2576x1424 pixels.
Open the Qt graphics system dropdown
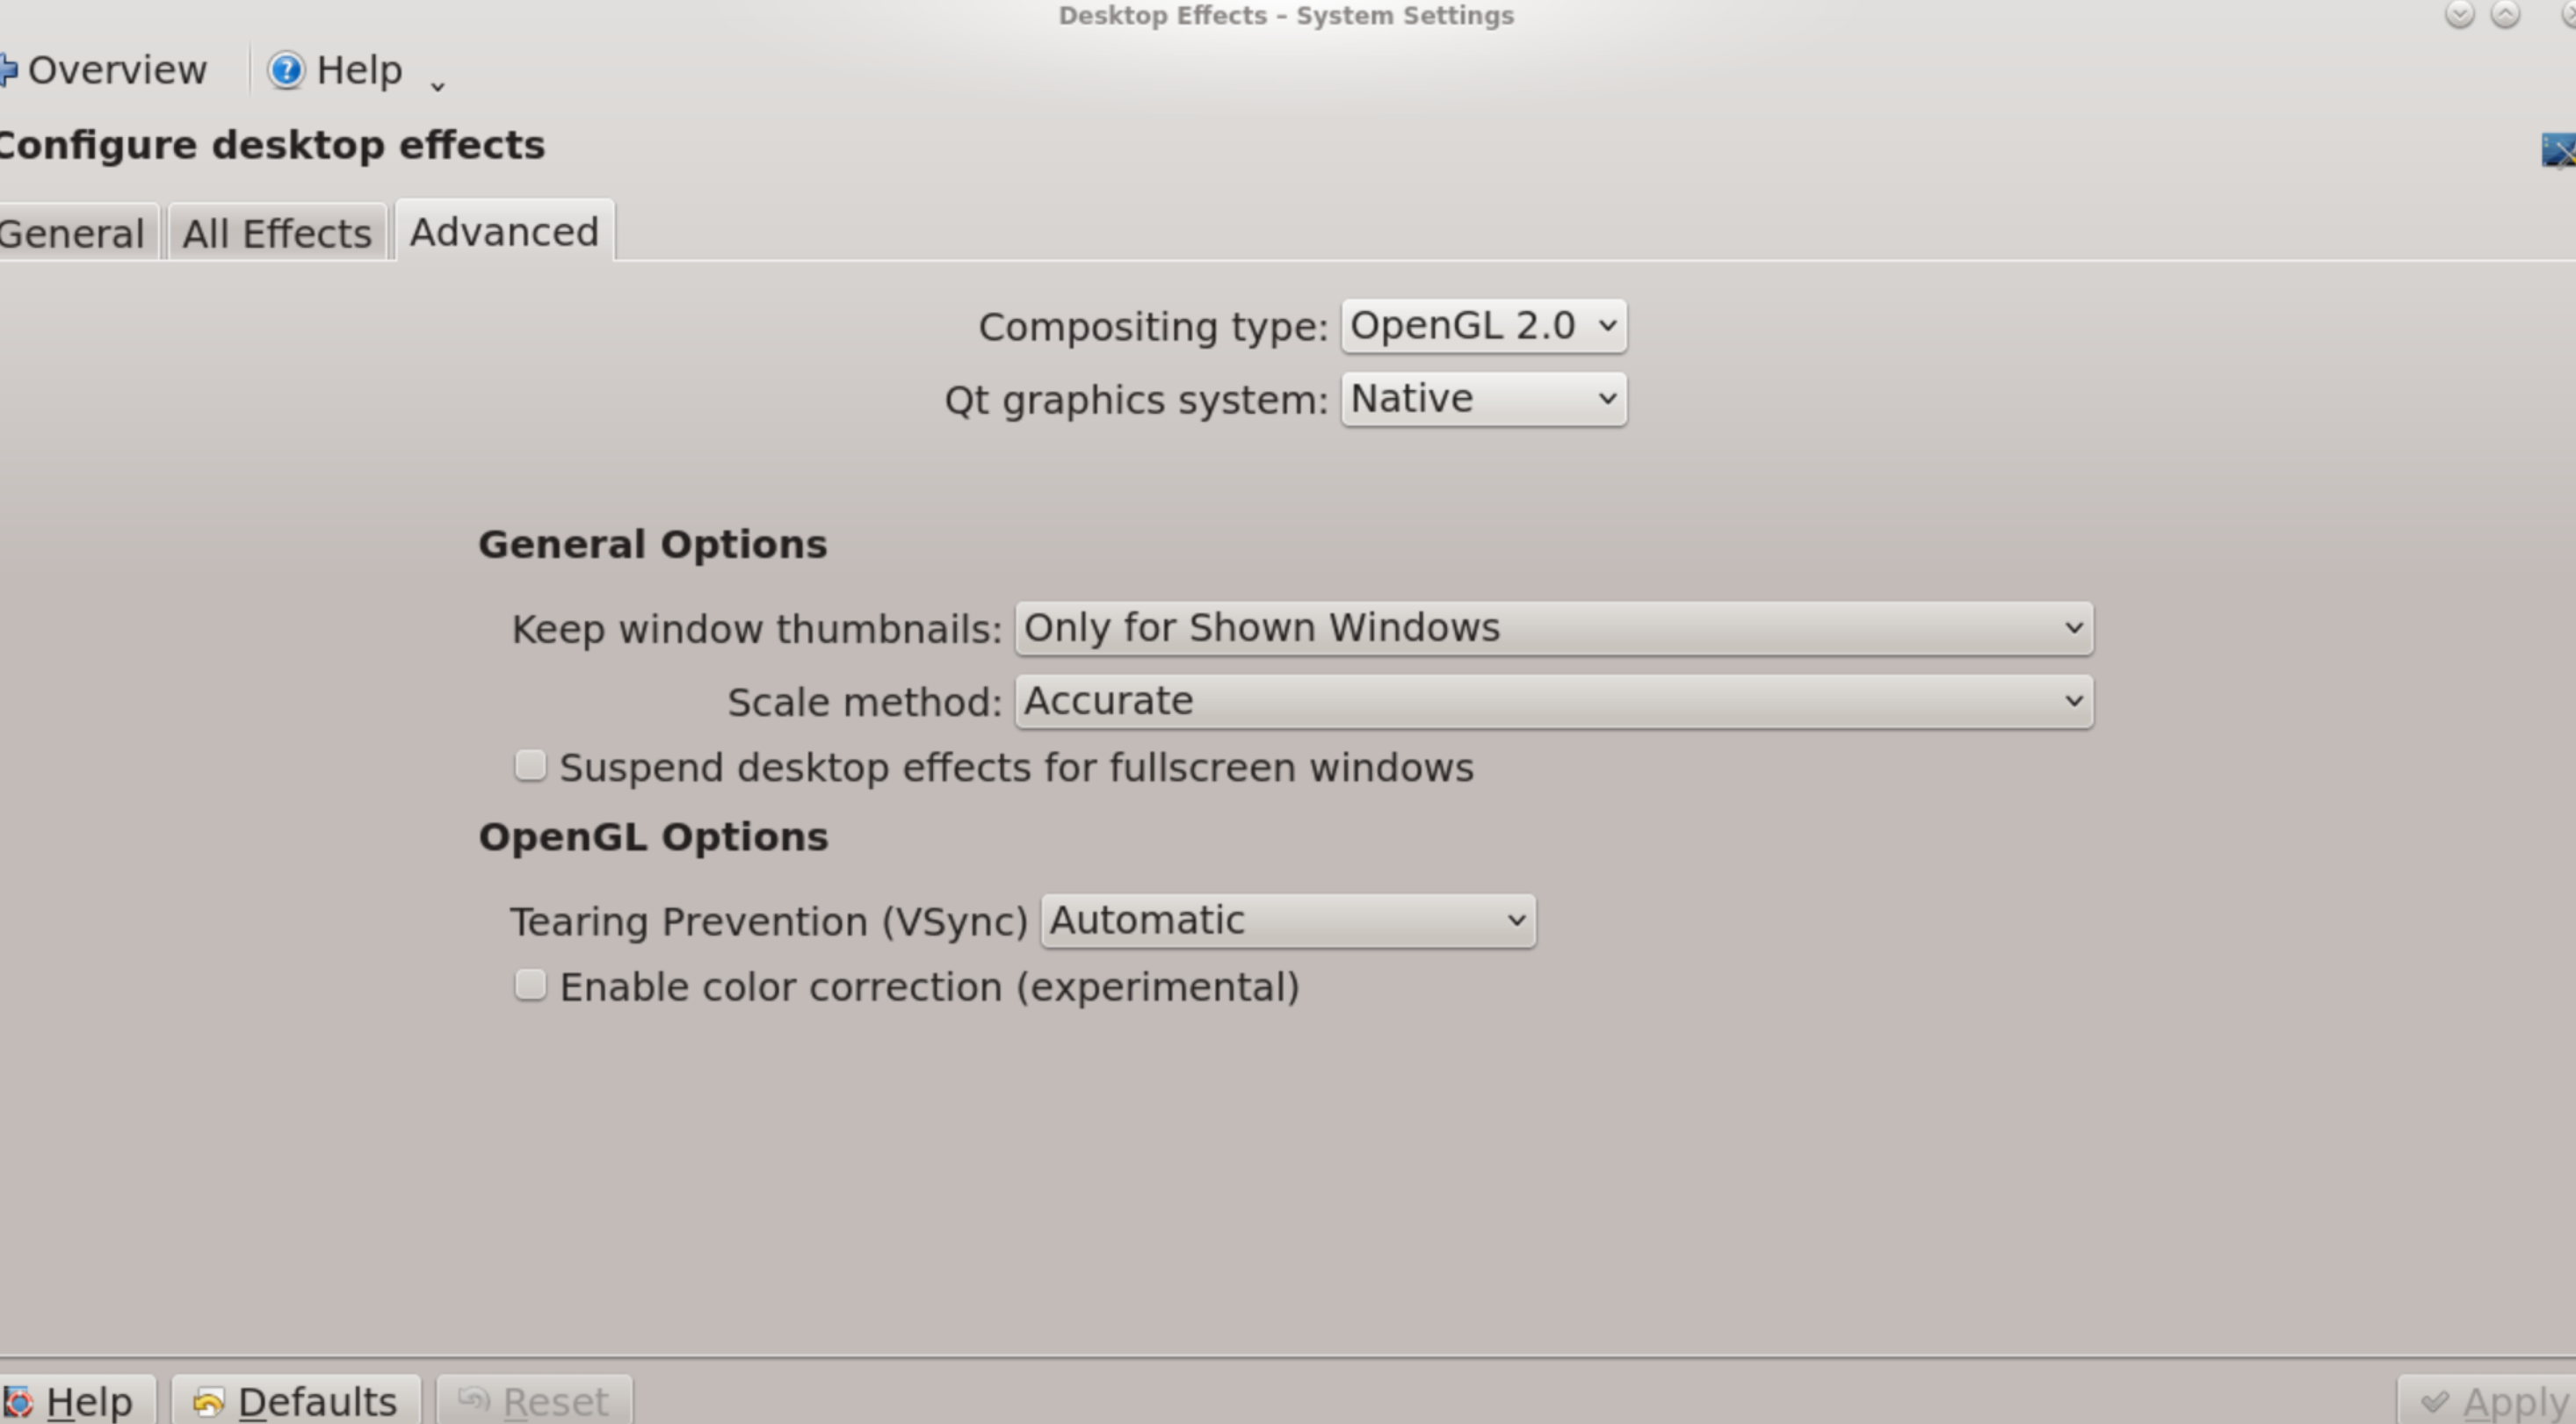point(1482,398)
